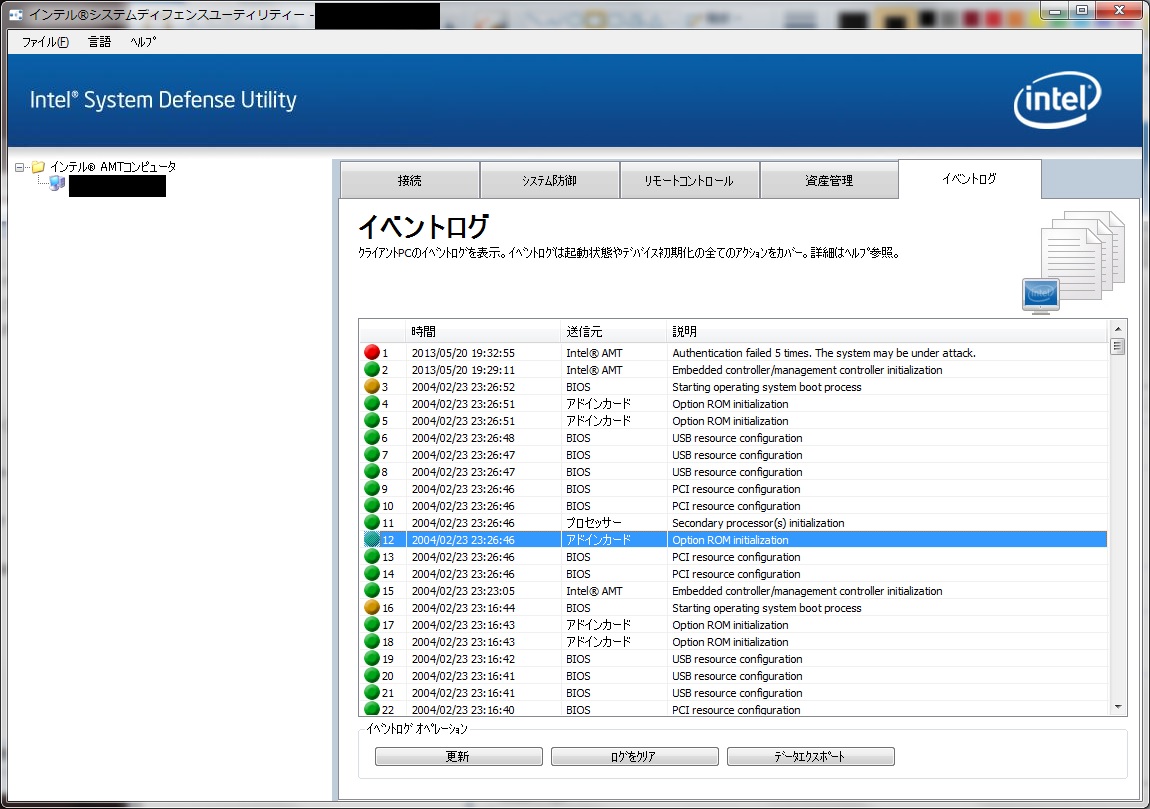
Task: Select event 15 'Embedded controller/management controller initialization'
Action: coord(807,590)
